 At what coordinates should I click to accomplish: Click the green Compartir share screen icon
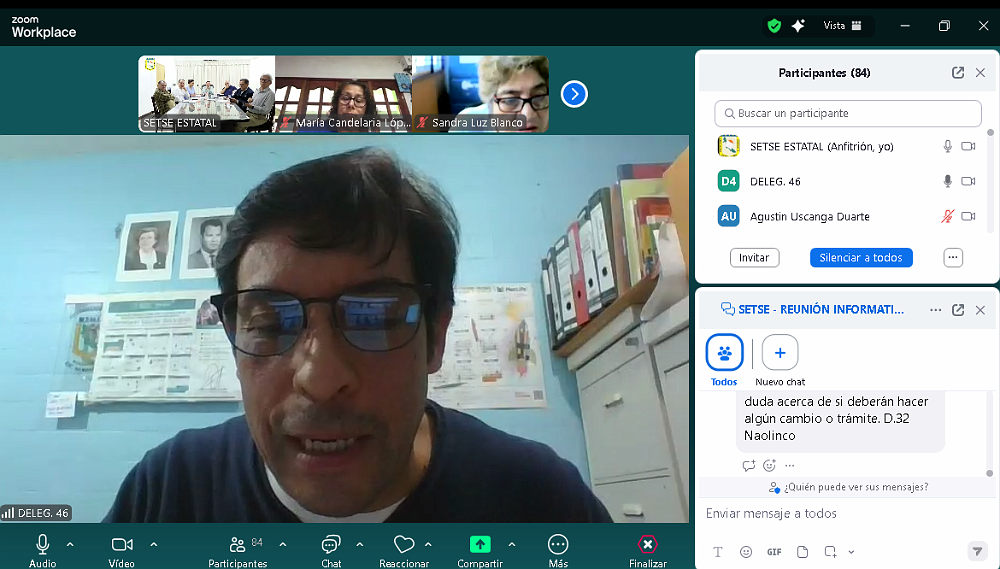click(480, 545)
